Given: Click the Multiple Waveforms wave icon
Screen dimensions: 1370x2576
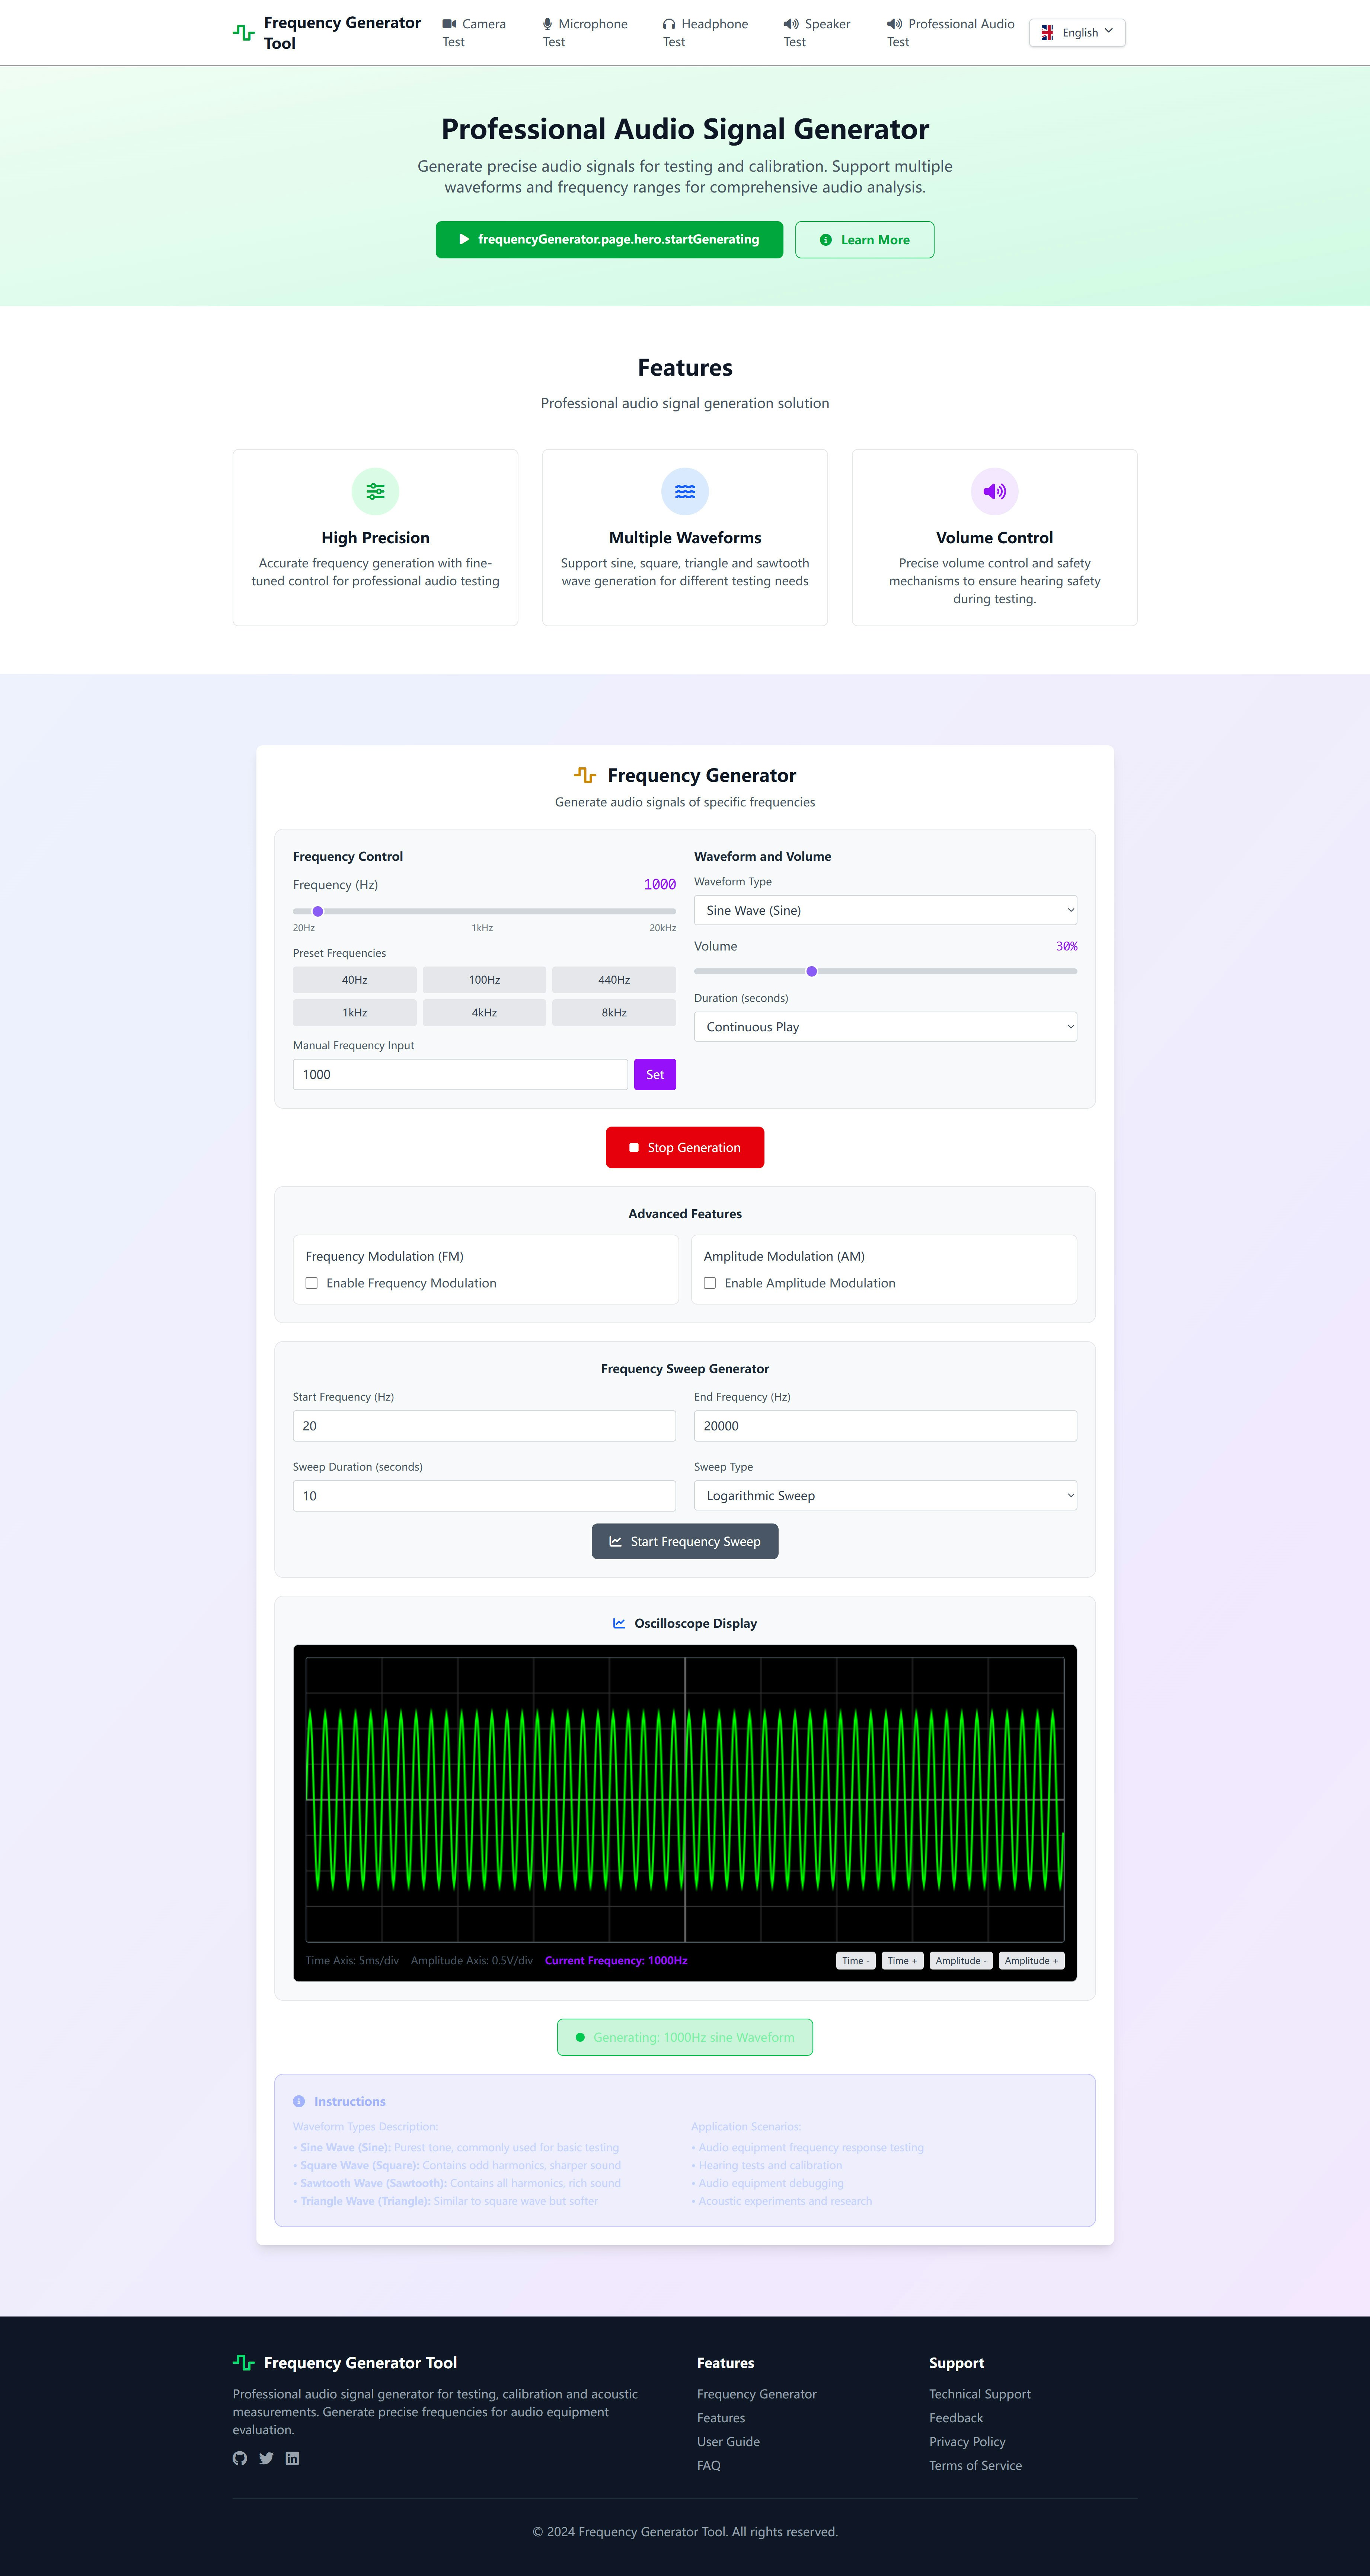Looking at the screenshot, I should point(685,491).
